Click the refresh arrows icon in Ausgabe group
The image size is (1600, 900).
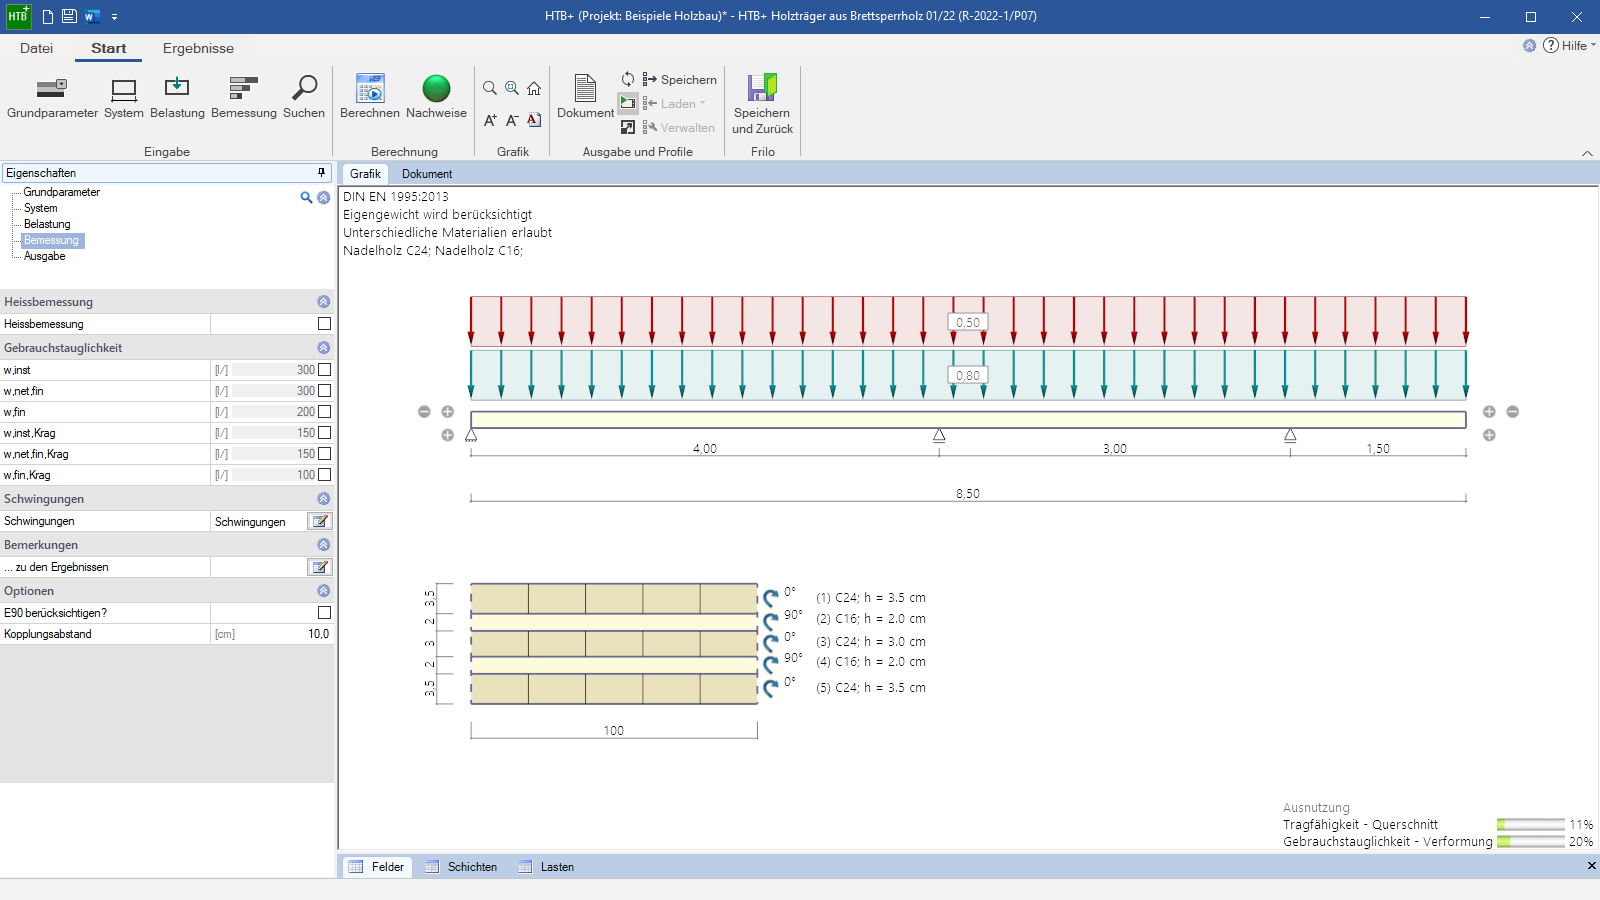pos(628,79)
